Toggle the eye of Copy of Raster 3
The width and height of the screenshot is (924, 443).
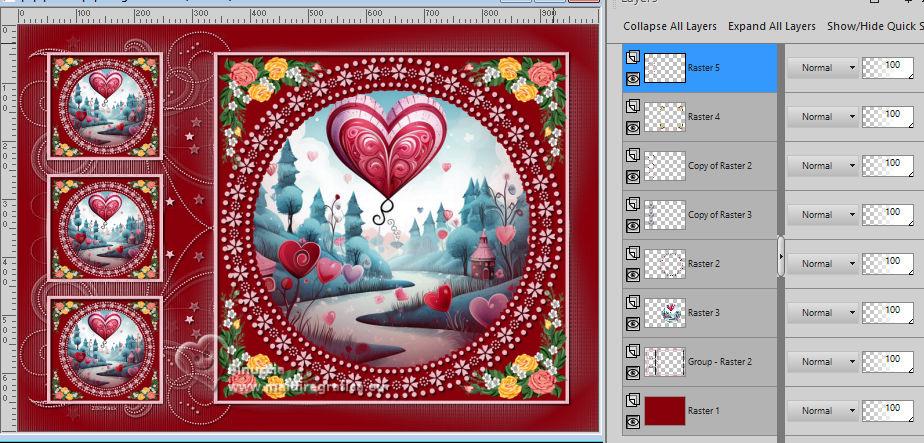(633, 225)
